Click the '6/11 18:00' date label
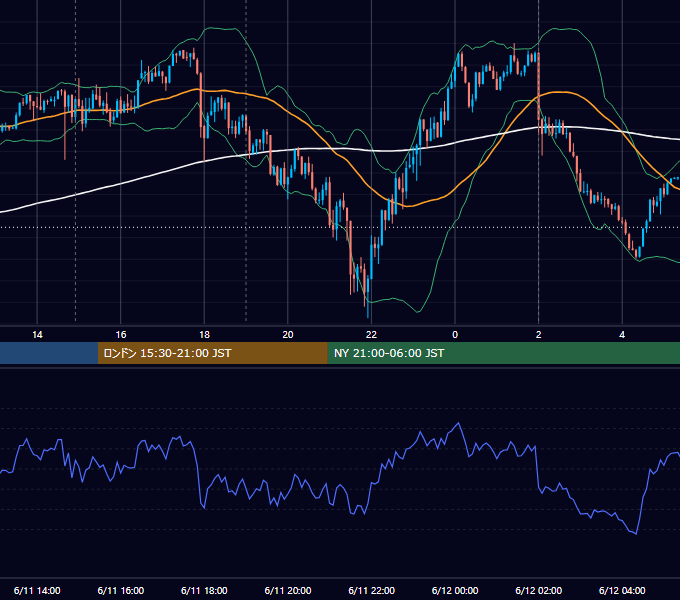The height and width of the screenshot is (600, 680). pyautogui.click(x=204, y=590)
